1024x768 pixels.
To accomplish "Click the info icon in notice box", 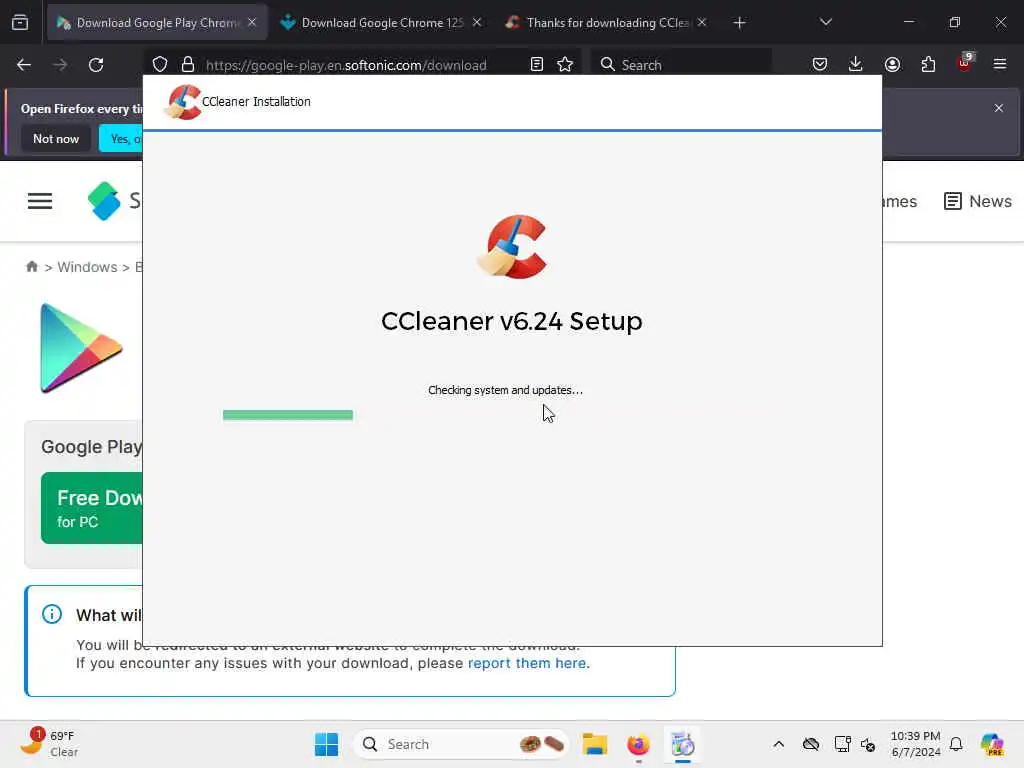I will coord(52,615).
